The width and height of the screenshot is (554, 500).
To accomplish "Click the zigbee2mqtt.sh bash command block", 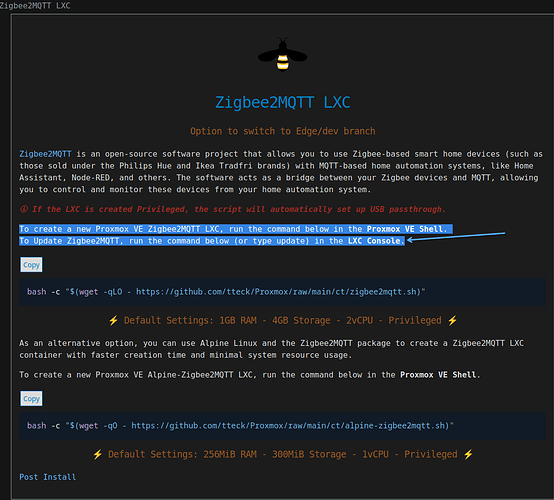I will coord(283,292).
